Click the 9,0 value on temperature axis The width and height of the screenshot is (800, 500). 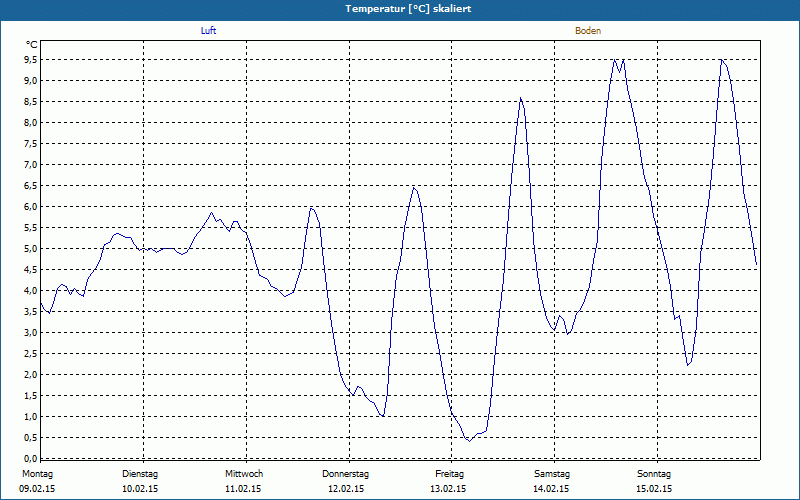[x=30, y=81]
